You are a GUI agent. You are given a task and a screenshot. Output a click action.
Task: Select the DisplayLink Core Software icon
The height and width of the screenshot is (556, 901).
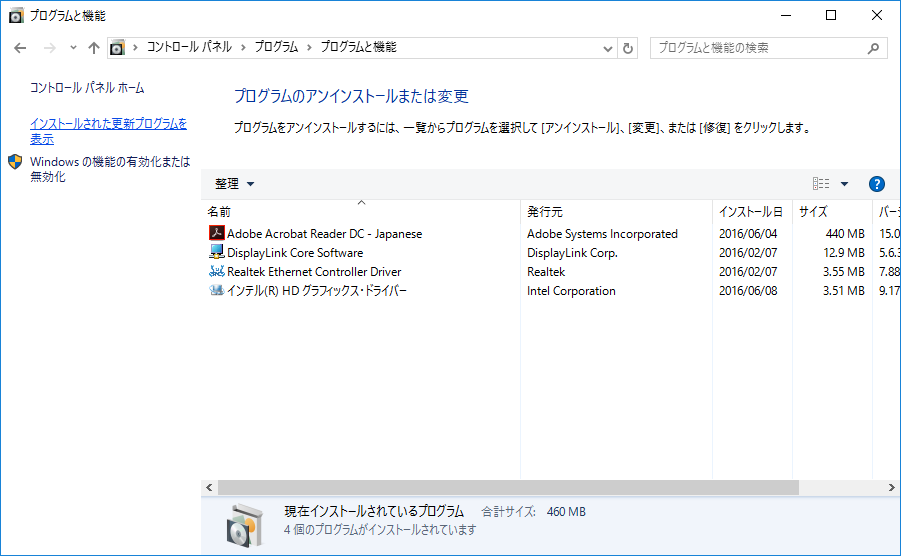click(217, 253)
